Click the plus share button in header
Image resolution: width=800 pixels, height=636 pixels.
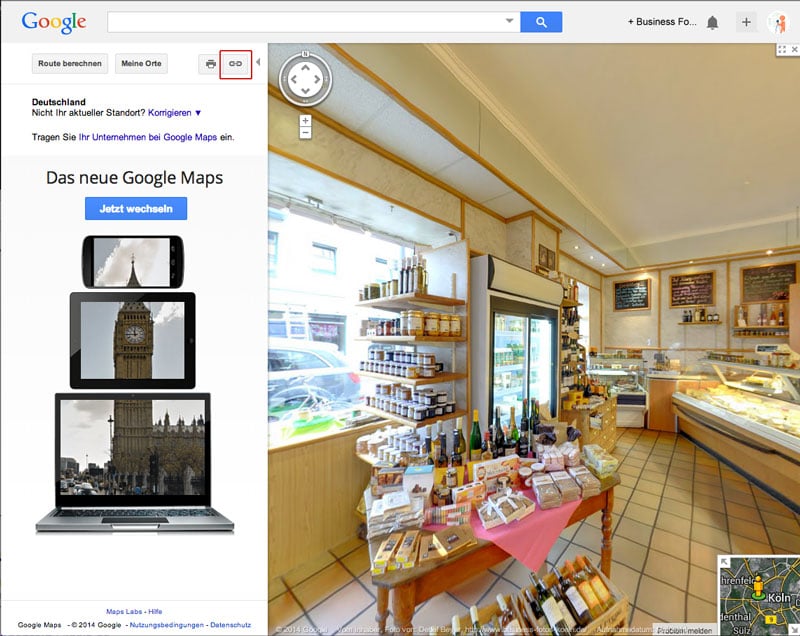(x=746, y=22)
